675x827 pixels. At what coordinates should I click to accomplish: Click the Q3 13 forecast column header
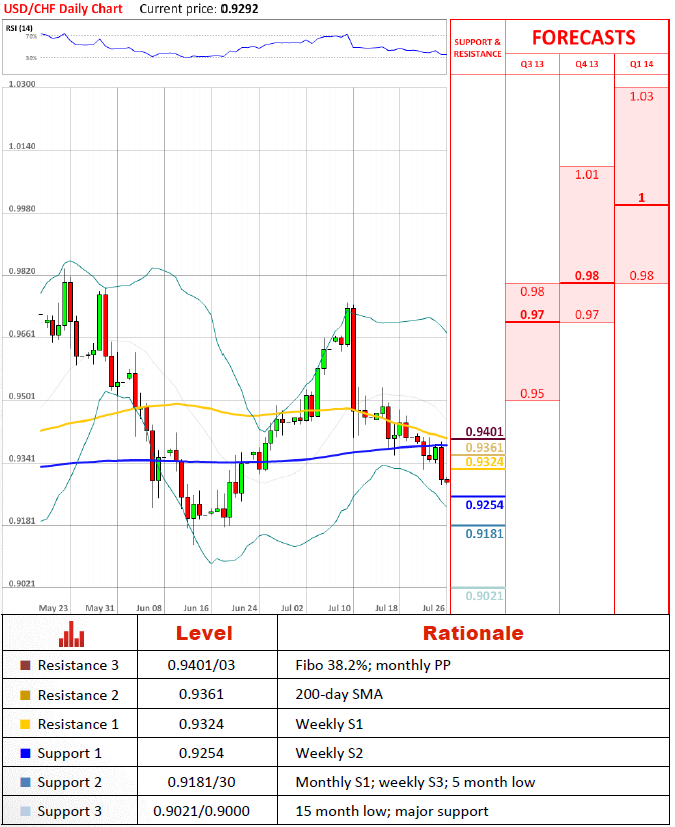click(532, 64)
